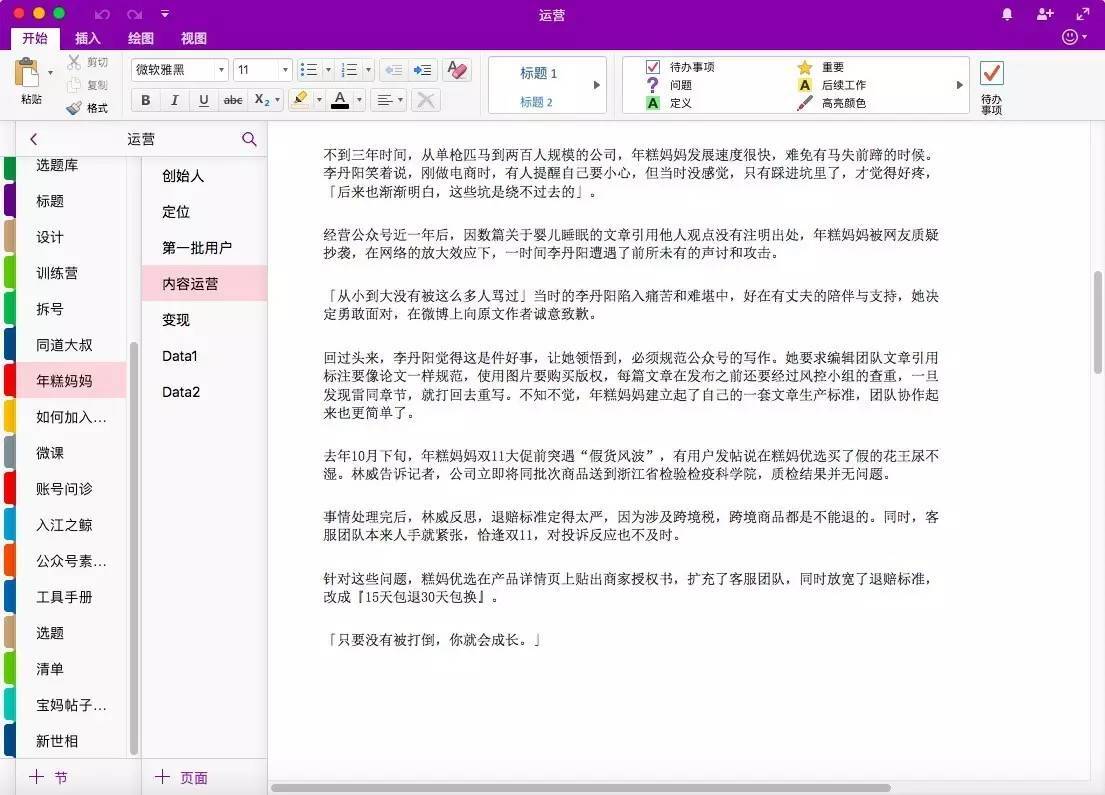
Task: Add a new page with 页面 button
Action: pos(180,777)
